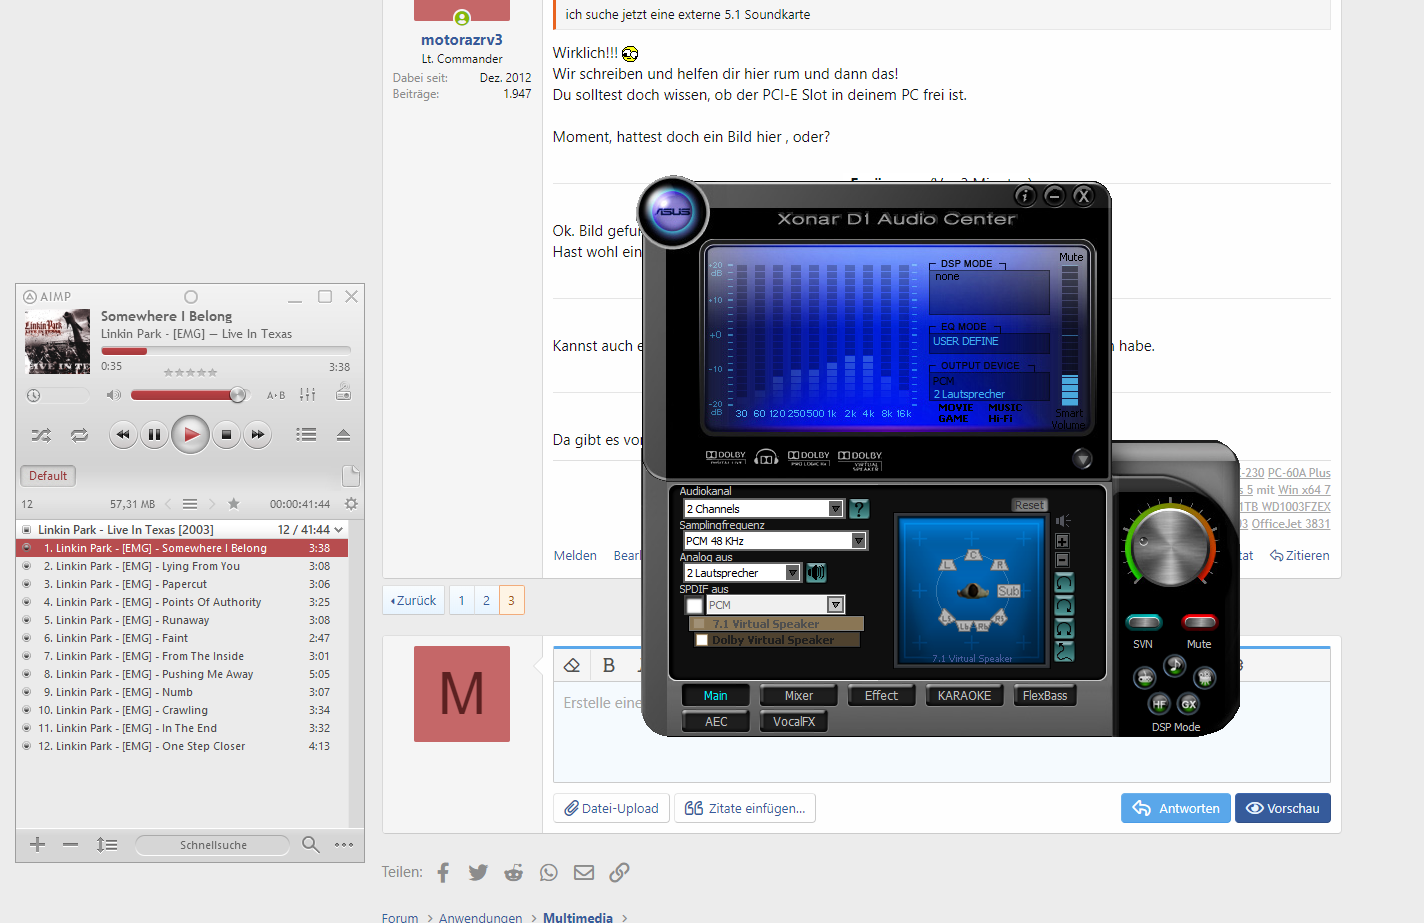1424x923 pixels.
Task: Click speaker test icon beside Analog aus
Action: [817, 573]
